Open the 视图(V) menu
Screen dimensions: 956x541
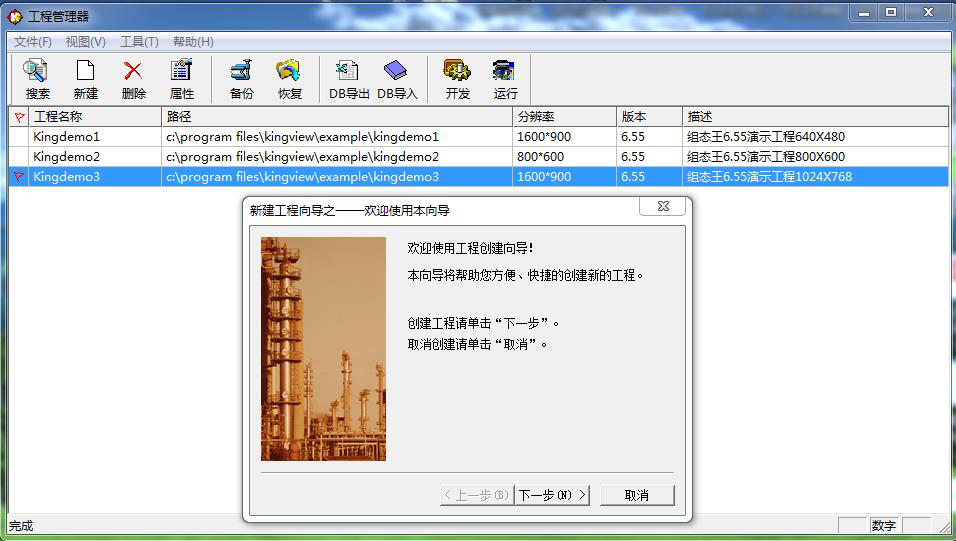tap(85, 42)
